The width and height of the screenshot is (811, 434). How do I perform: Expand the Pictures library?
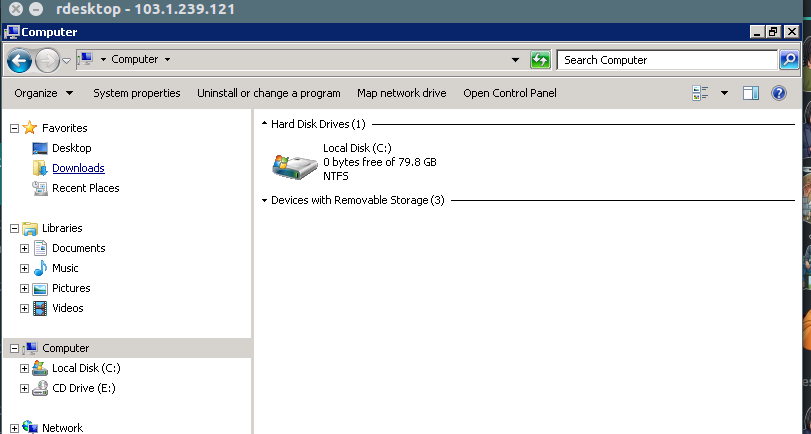(x=24, y=288)
